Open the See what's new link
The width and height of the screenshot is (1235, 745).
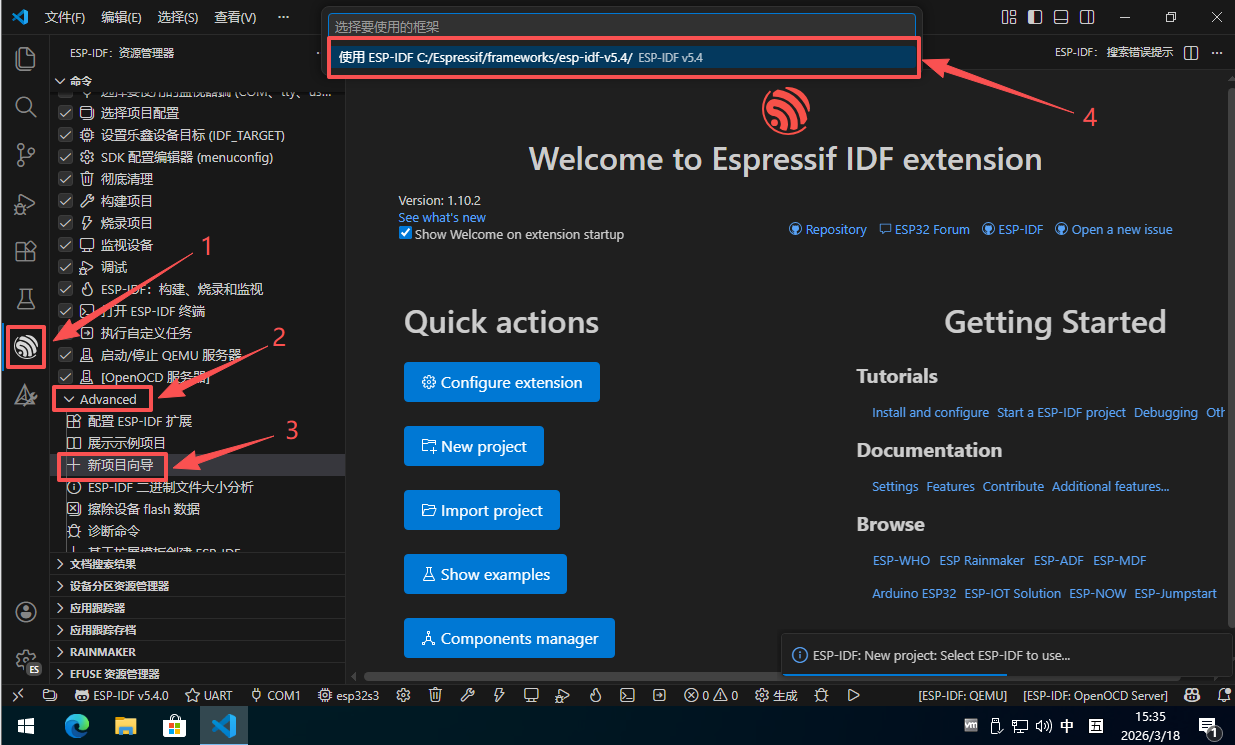442,217
